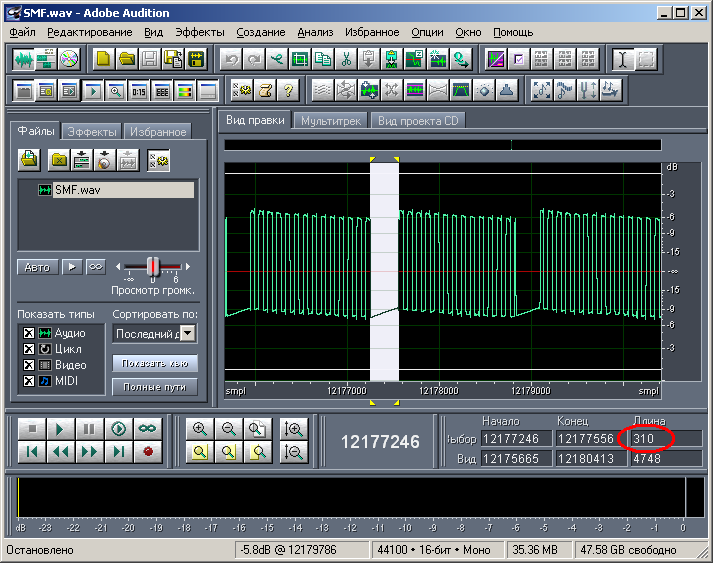Click selection Конец field 12177556
Screen dimensions: 713x563
pos(591,439)
